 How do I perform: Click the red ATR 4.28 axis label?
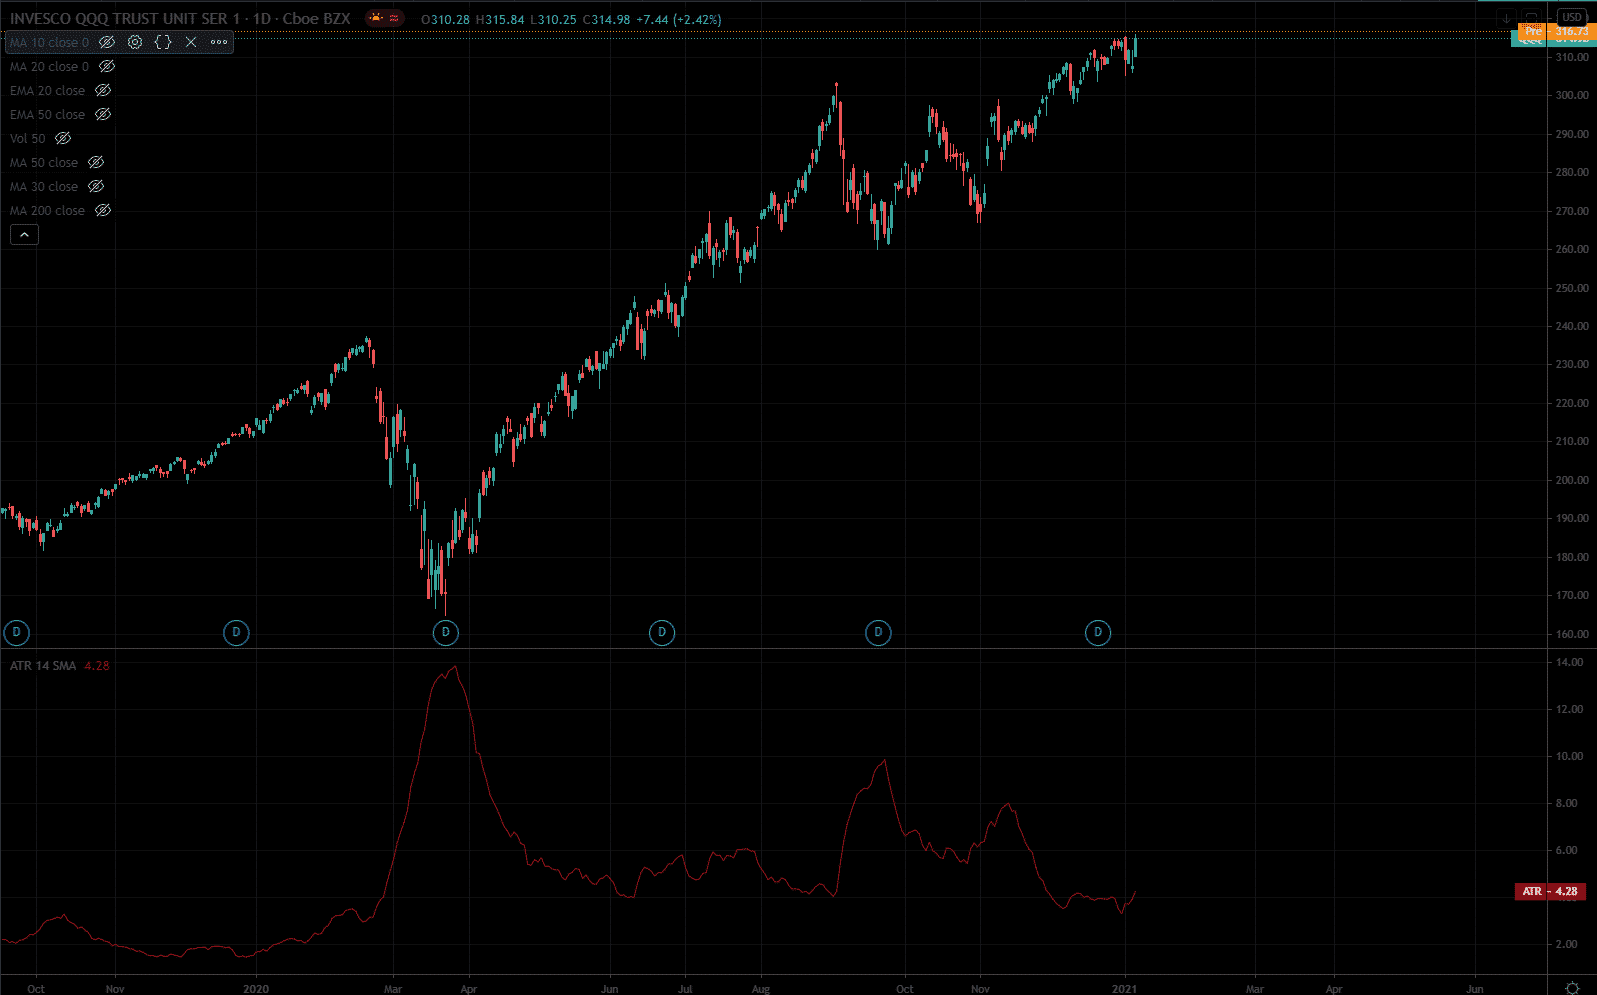click(x=1551, y=891)
